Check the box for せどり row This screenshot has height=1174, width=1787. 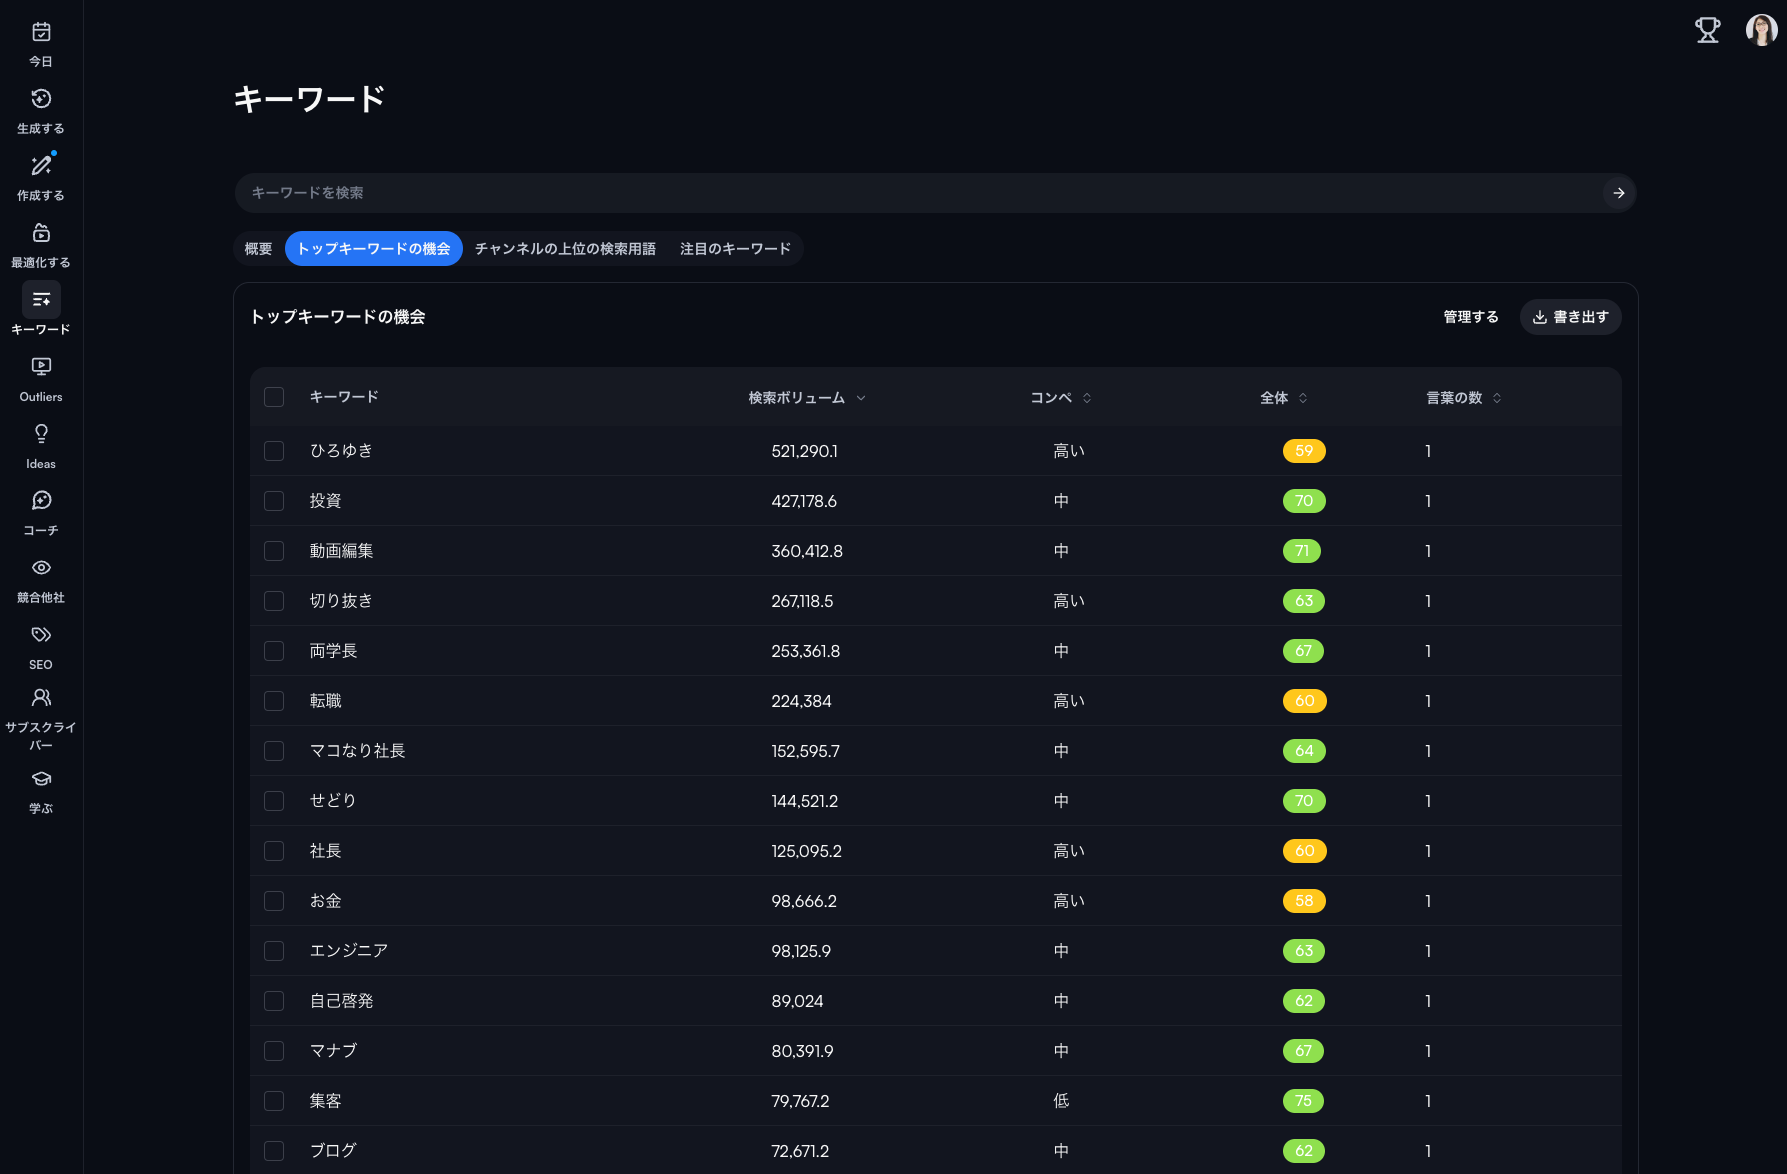pyautogui.click(x=274, y=801)
